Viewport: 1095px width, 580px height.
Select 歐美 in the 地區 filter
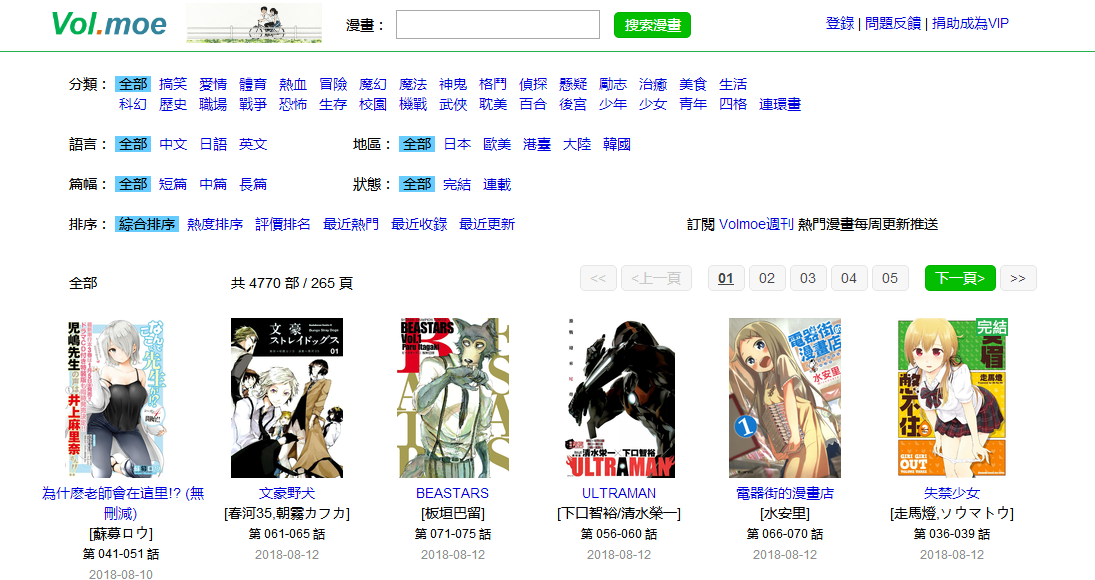coord(497,144)
